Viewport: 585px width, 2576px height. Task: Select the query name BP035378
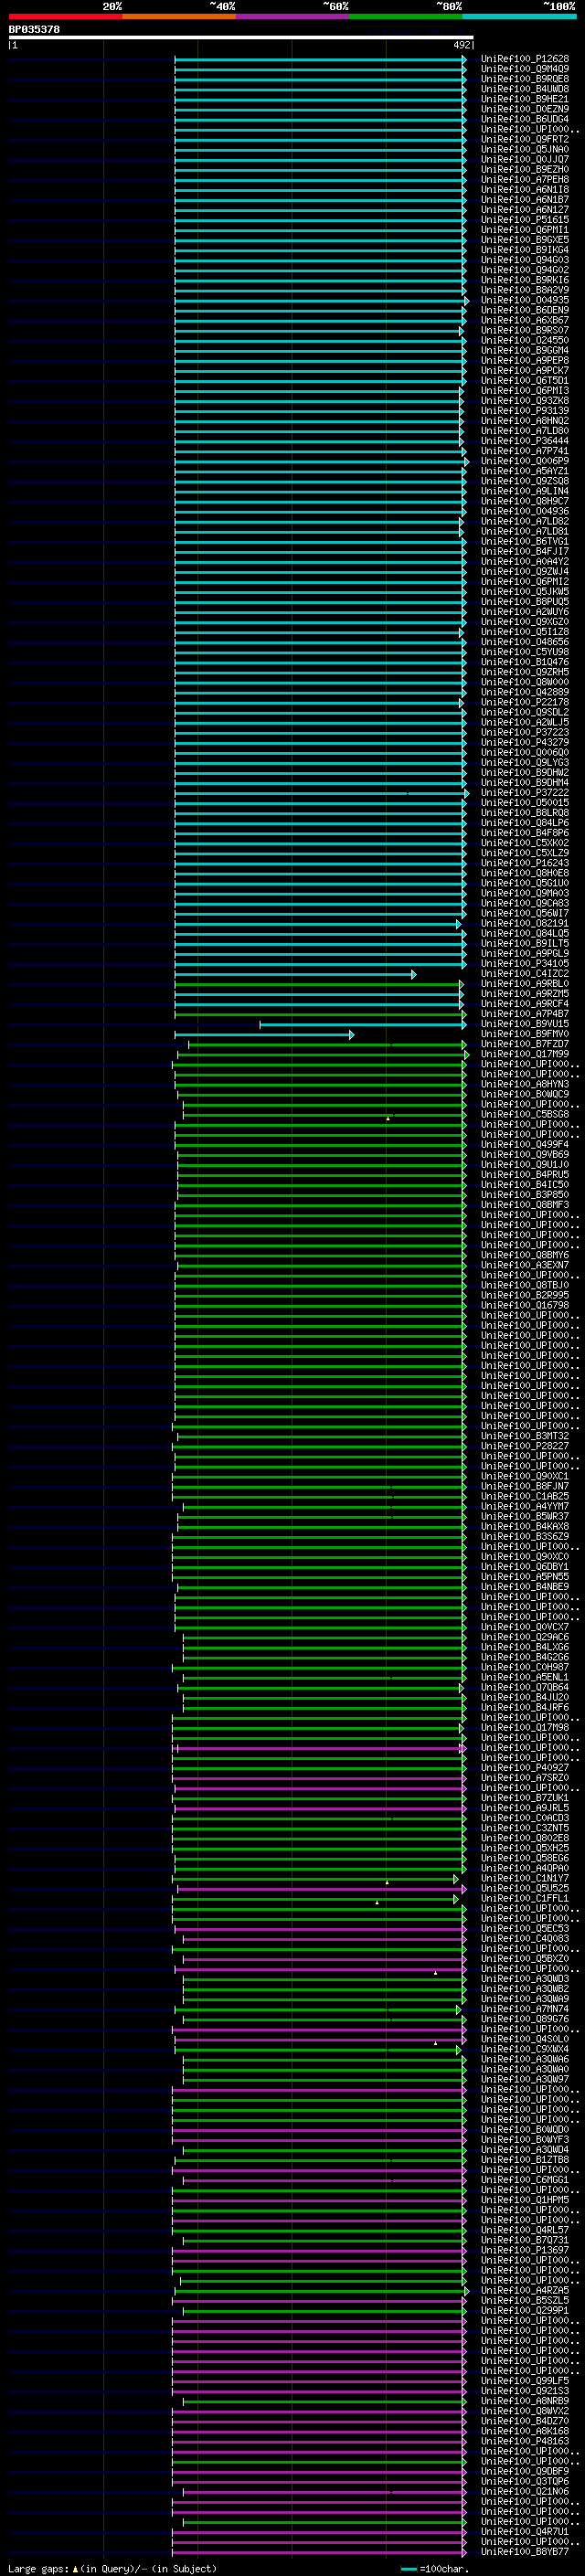[x=34, y=30]
